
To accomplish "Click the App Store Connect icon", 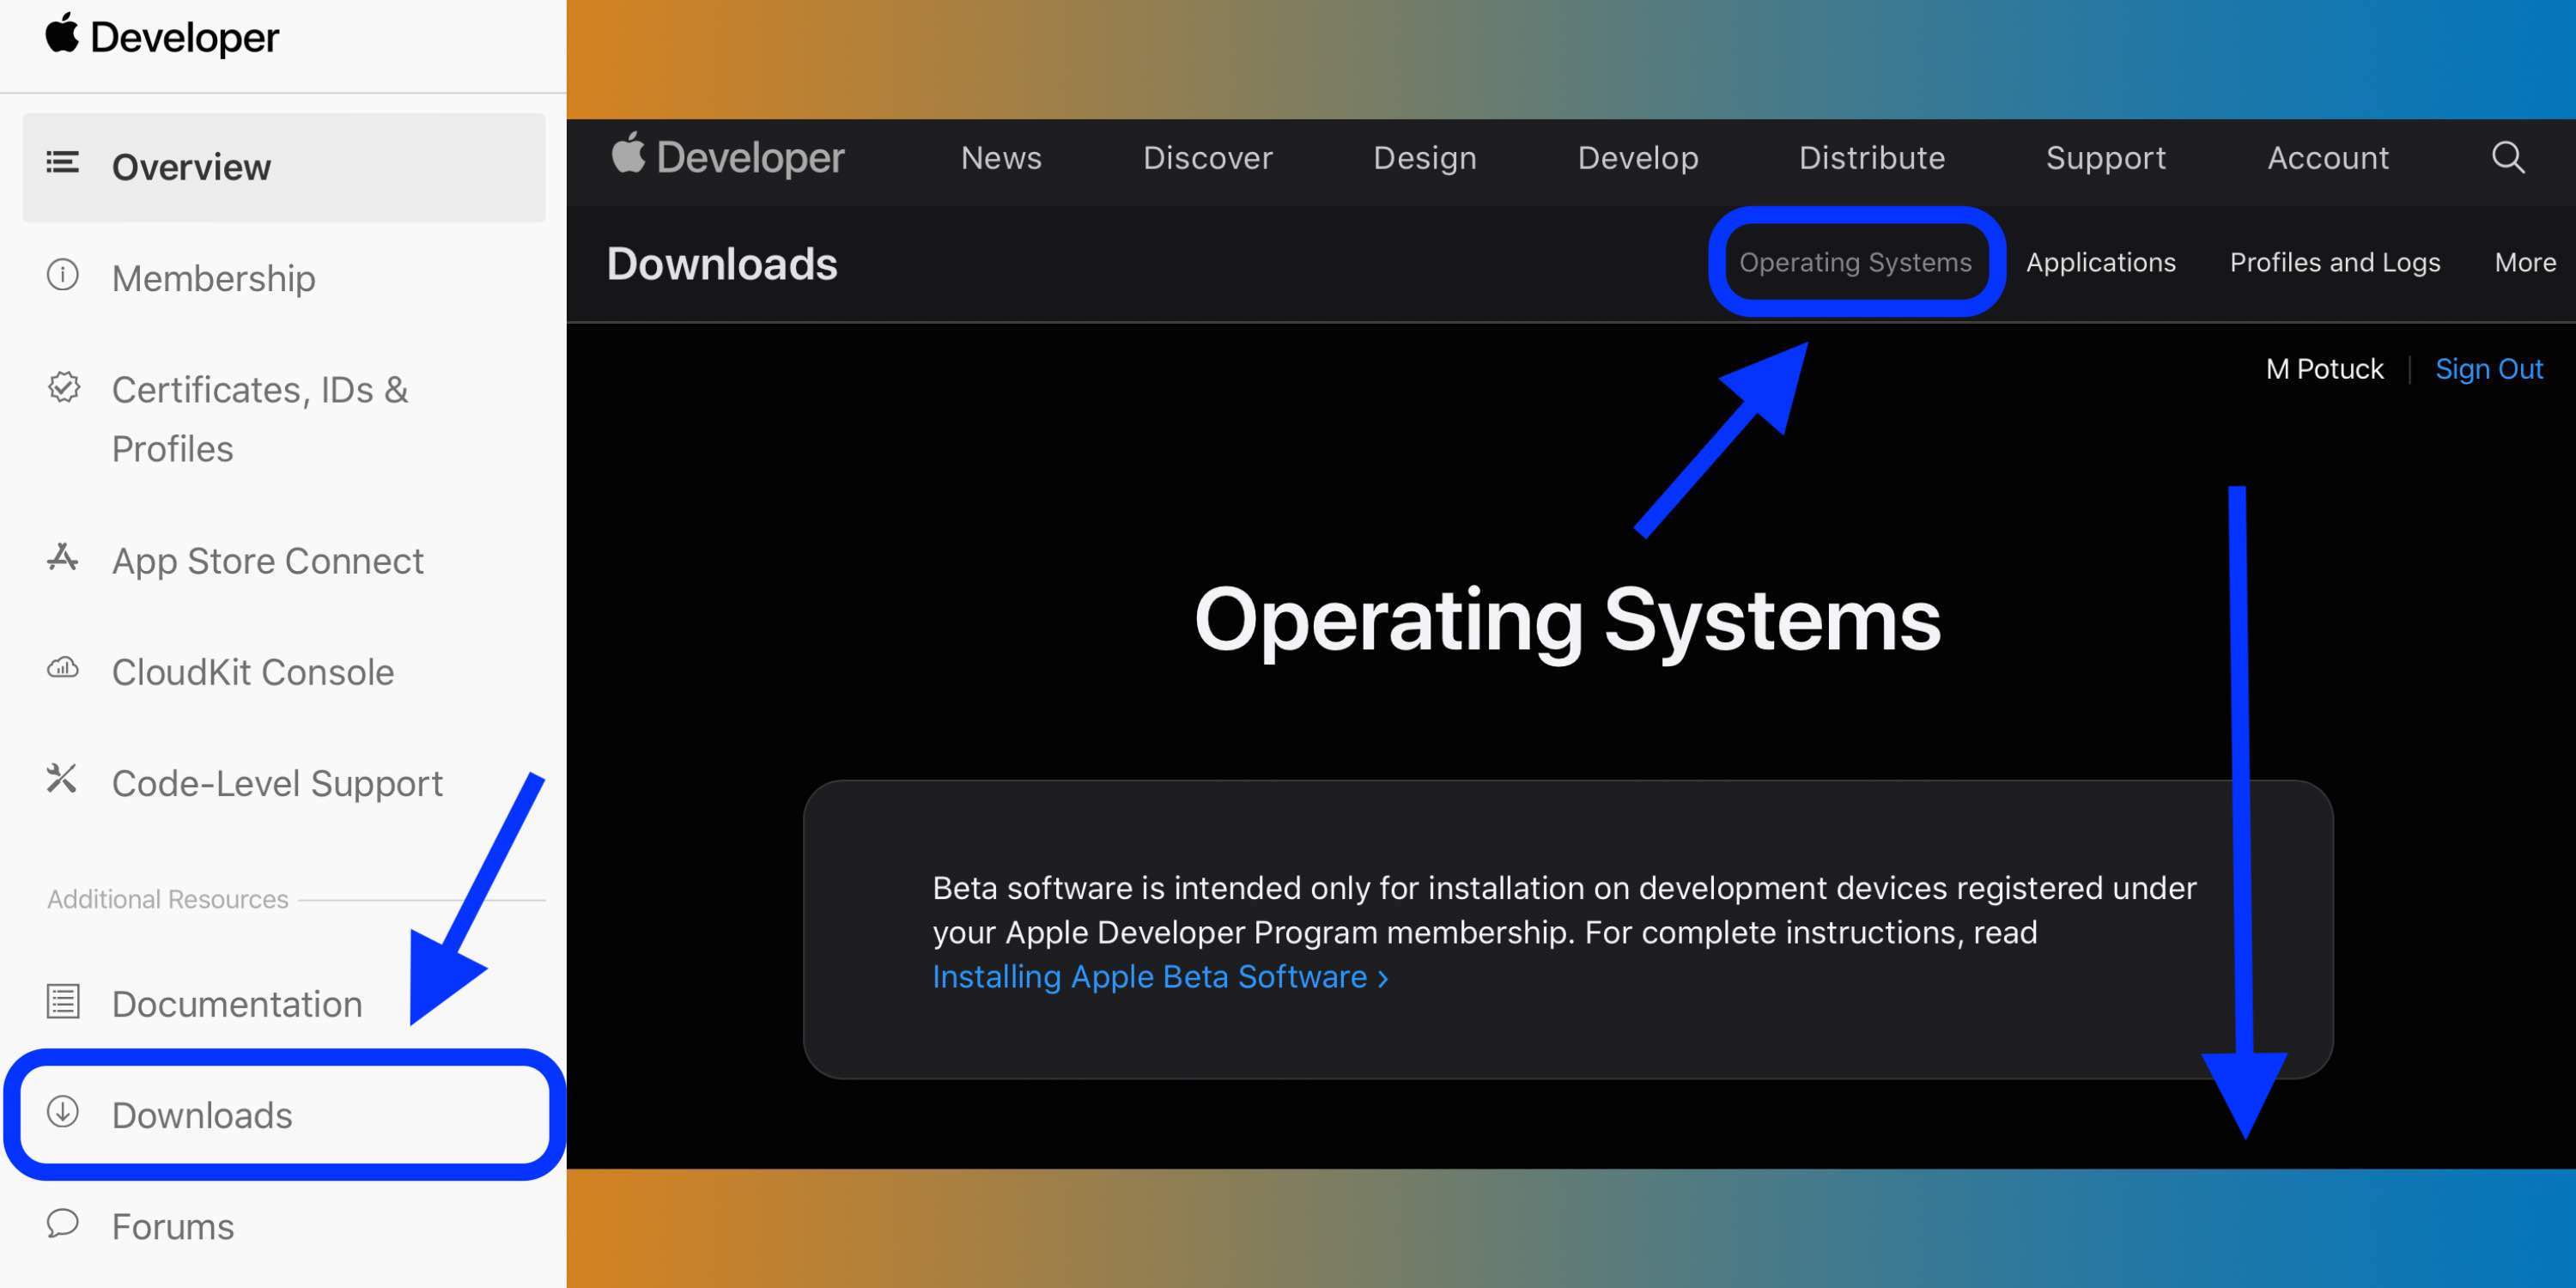I will coord(62,557).
